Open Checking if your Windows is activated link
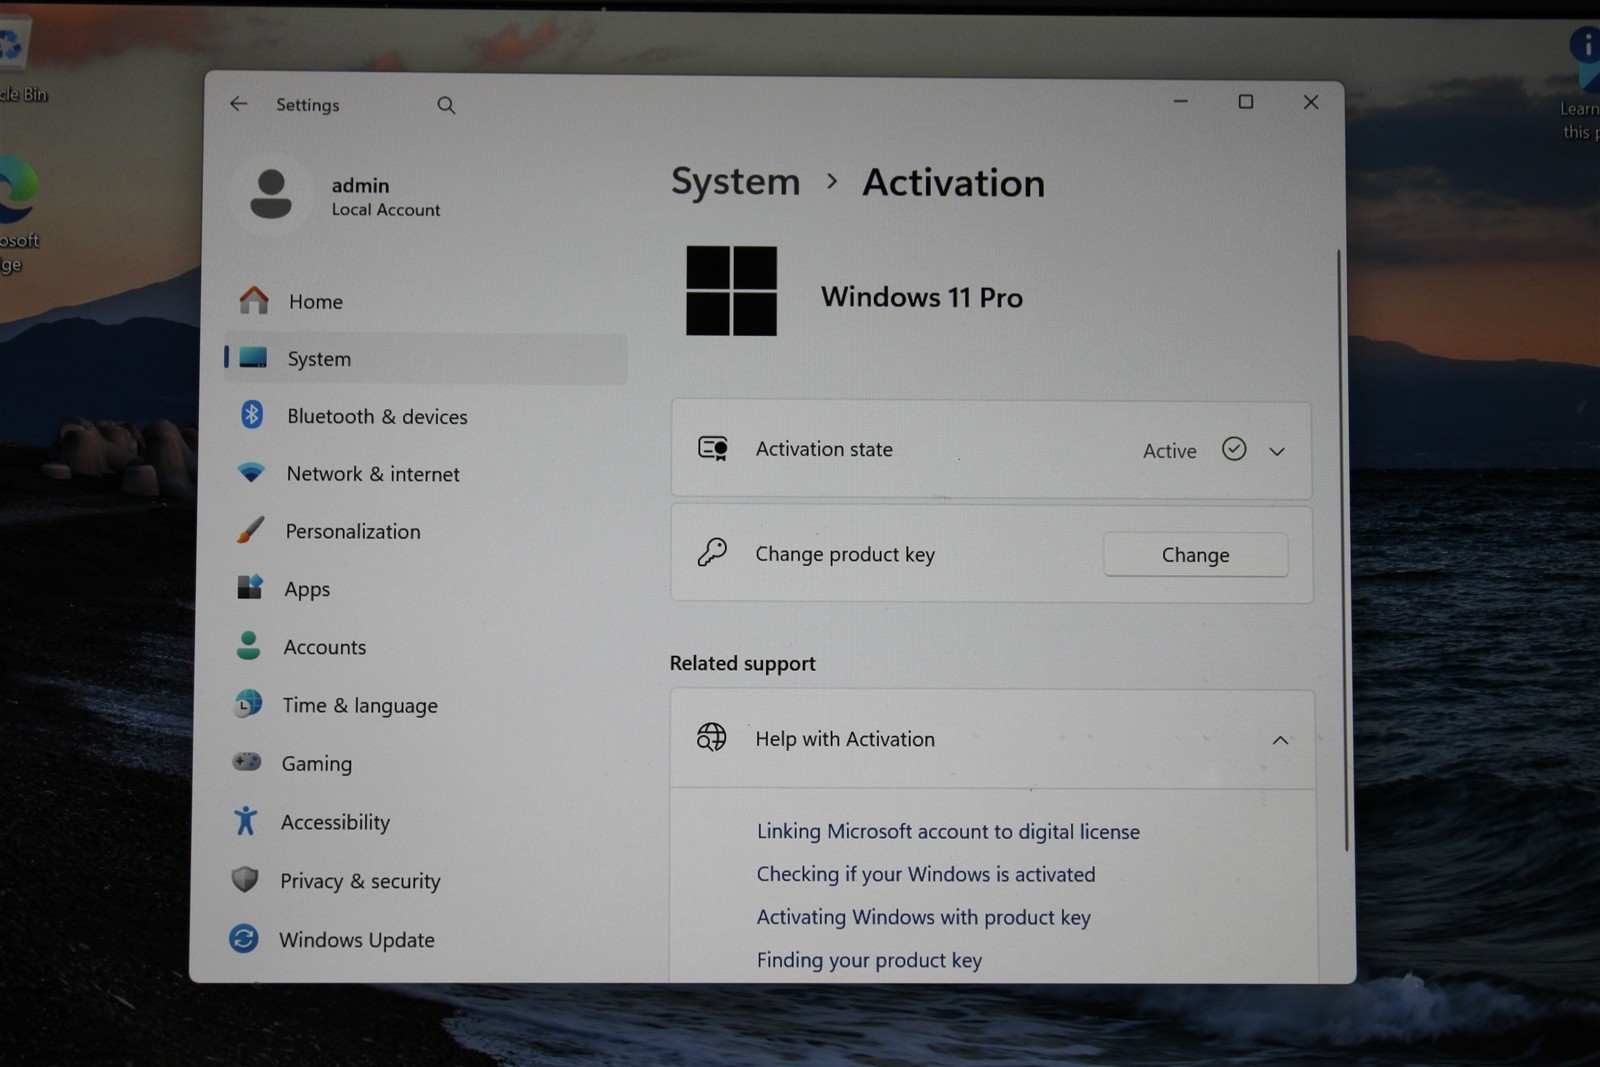Image resolution: width=1600 pixels, height=1067 pixels. coord(926,874)
